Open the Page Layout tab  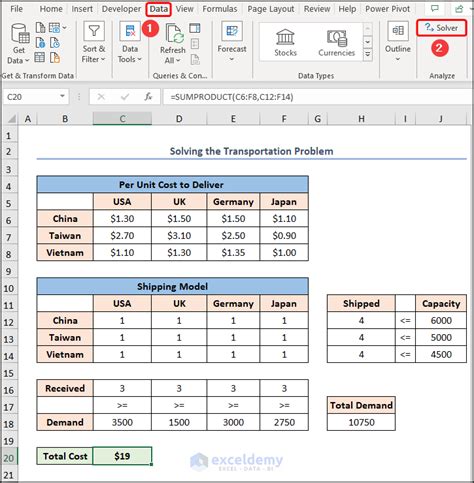click(271, 9)
